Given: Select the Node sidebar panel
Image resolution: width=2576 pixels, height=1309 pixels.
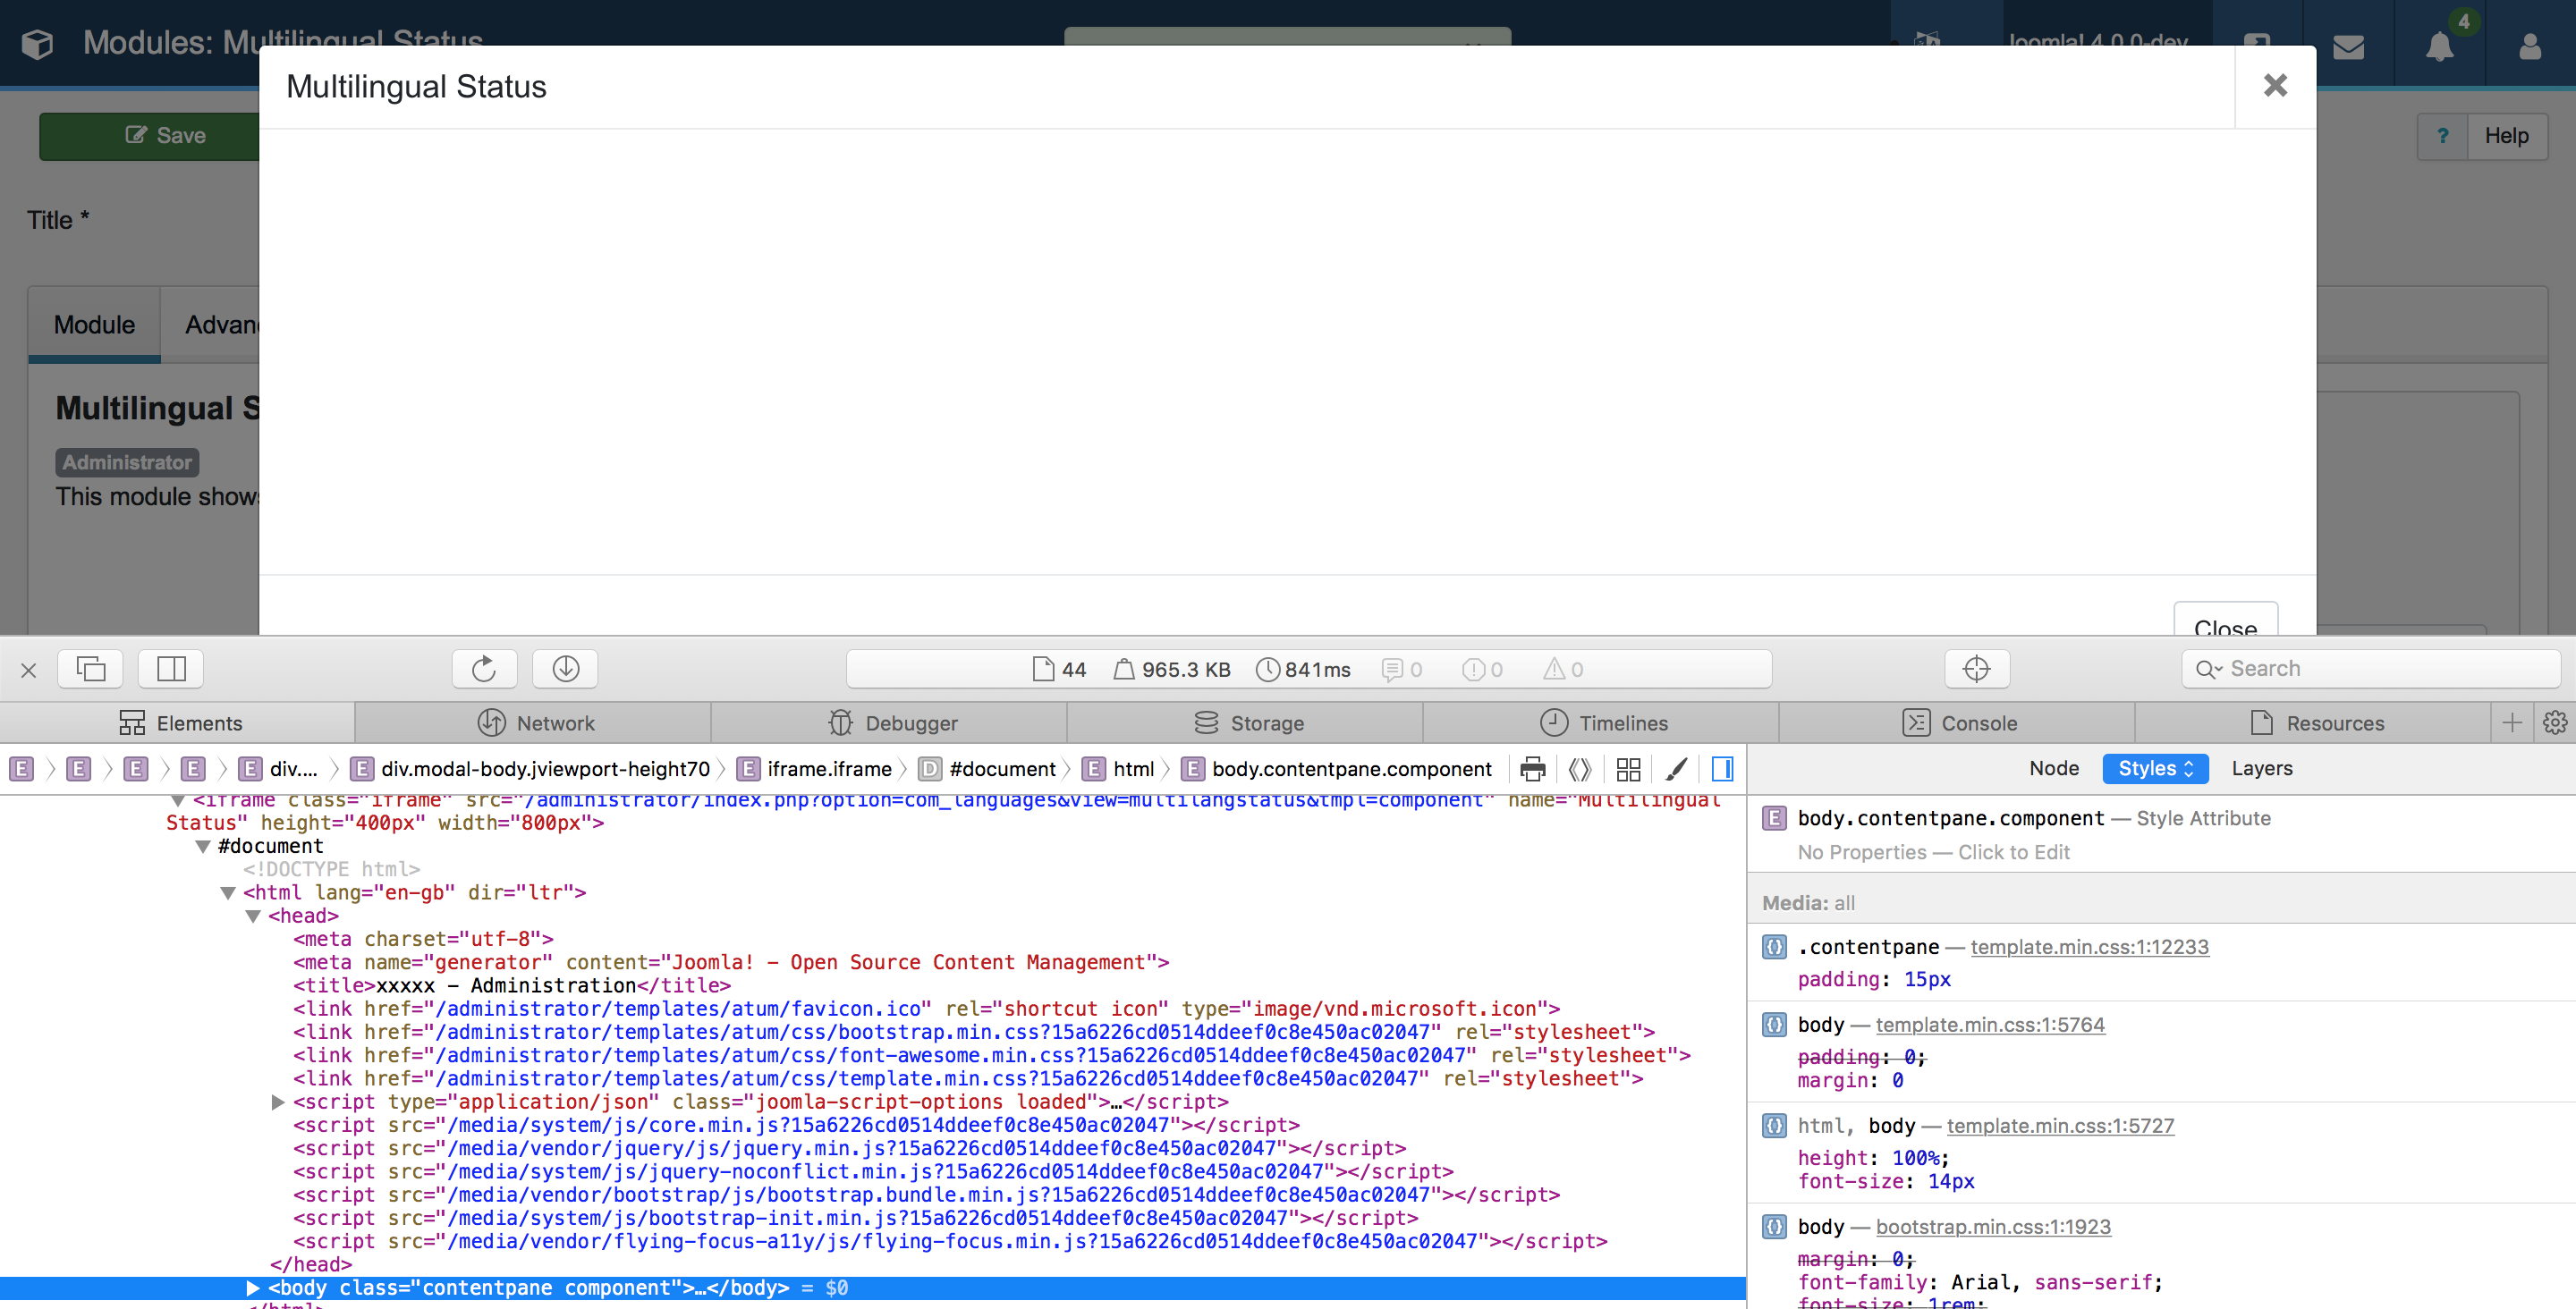Looking at the screenshot, I should click(2054, 768).
